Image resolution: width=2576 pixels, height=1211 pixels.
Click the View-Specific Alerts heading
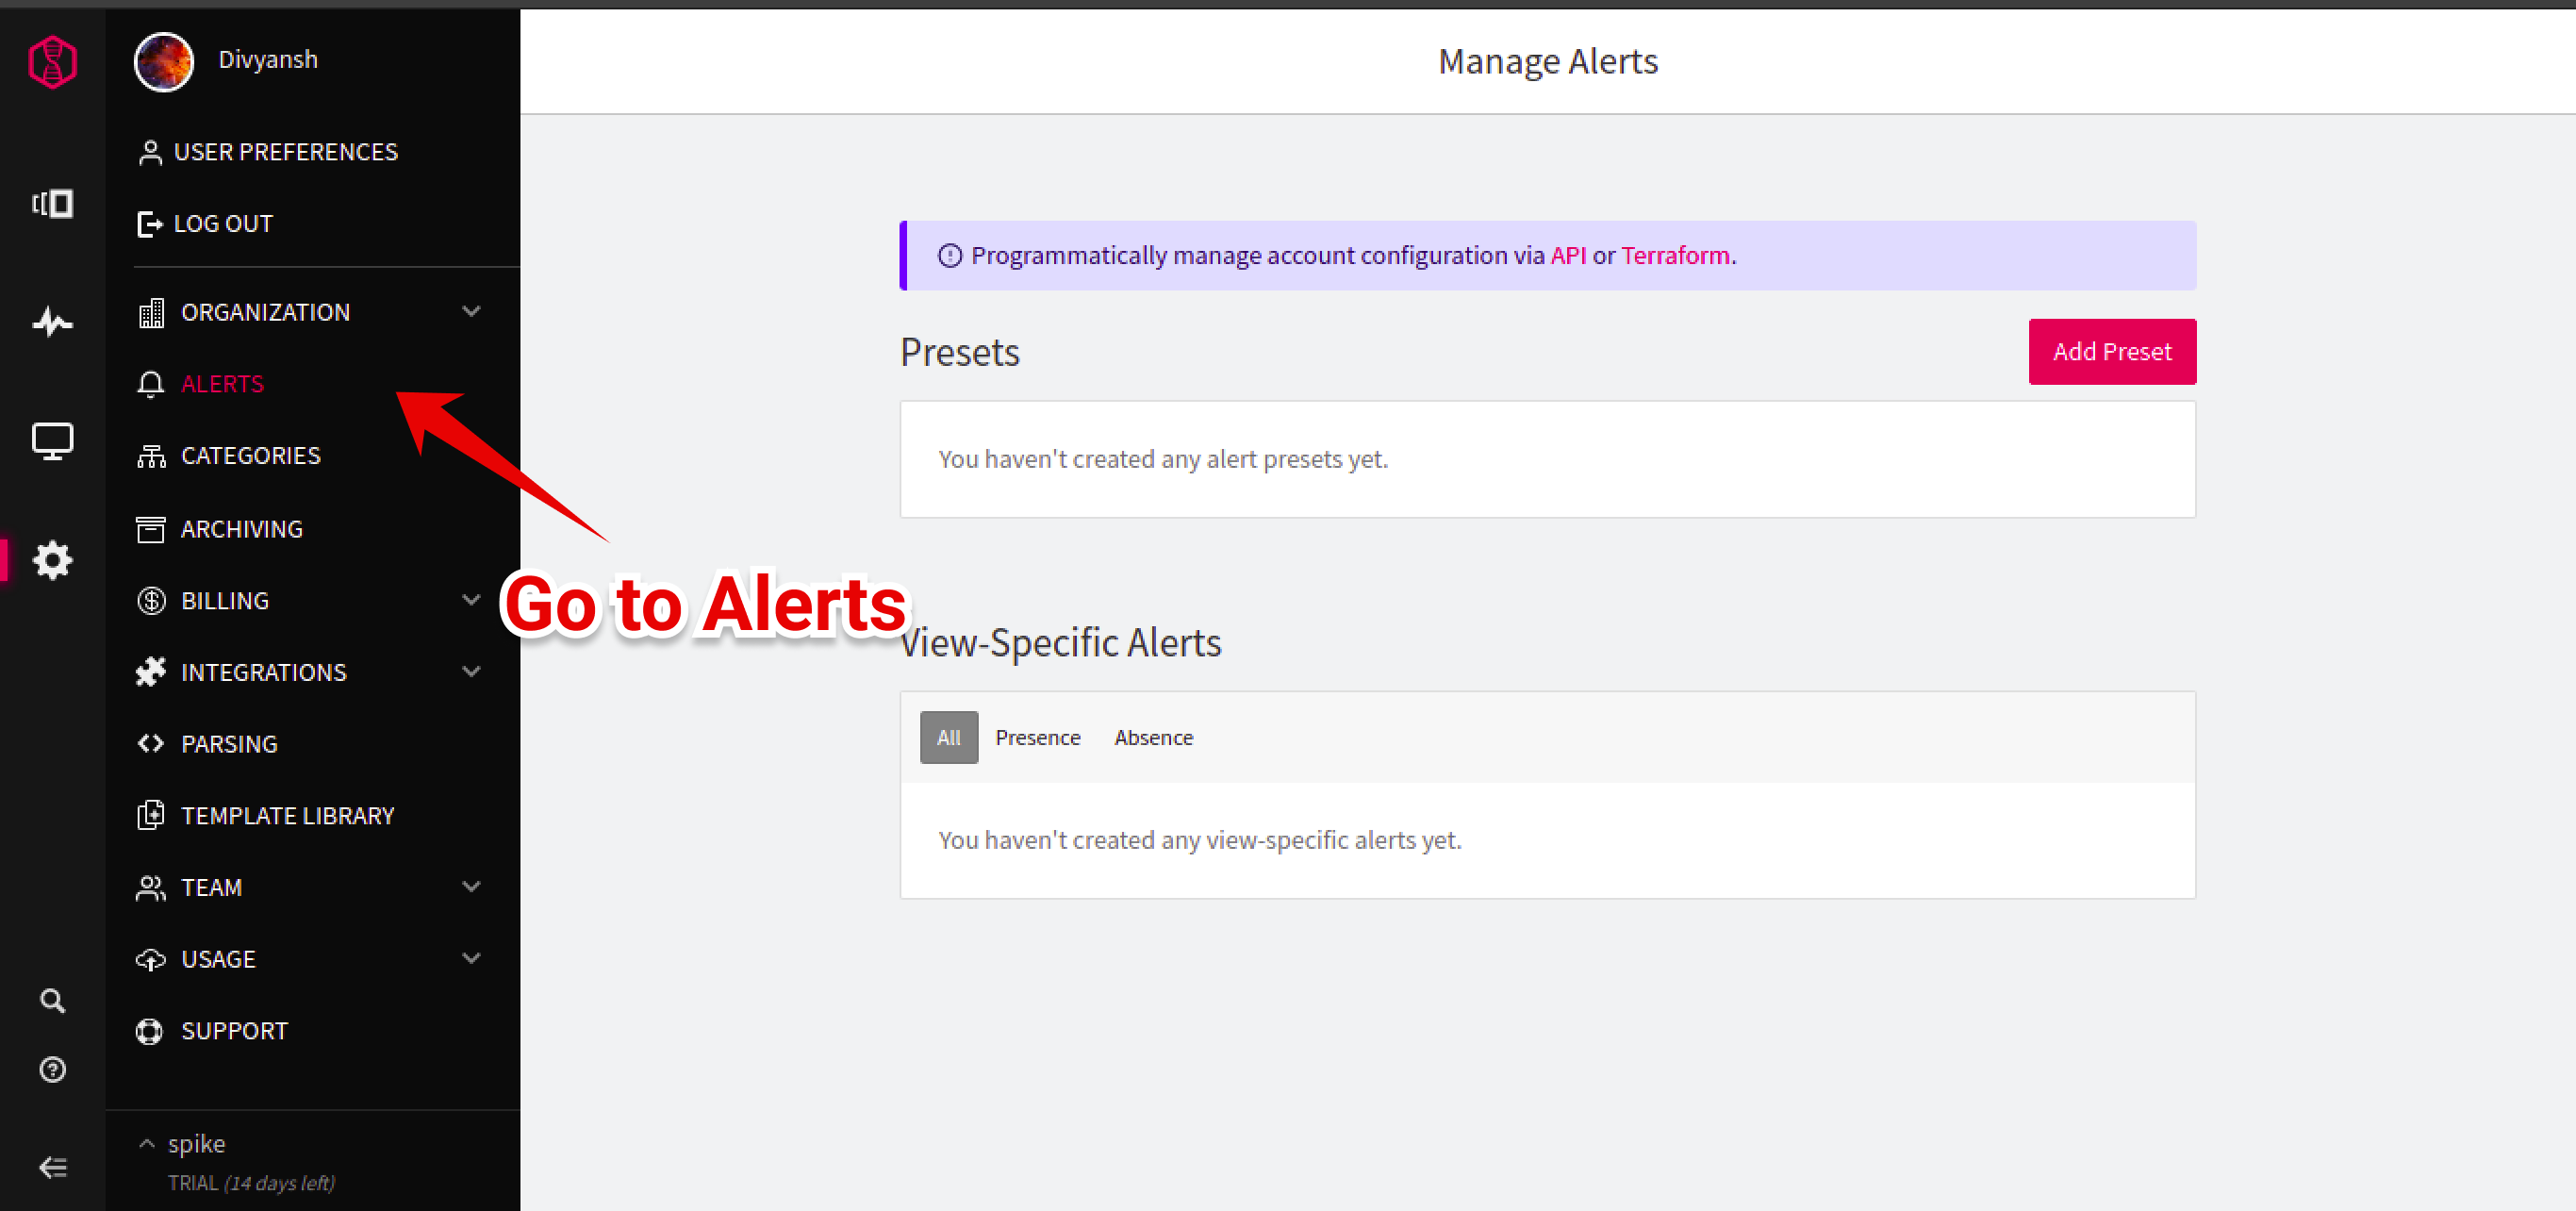pos(1060,643)
